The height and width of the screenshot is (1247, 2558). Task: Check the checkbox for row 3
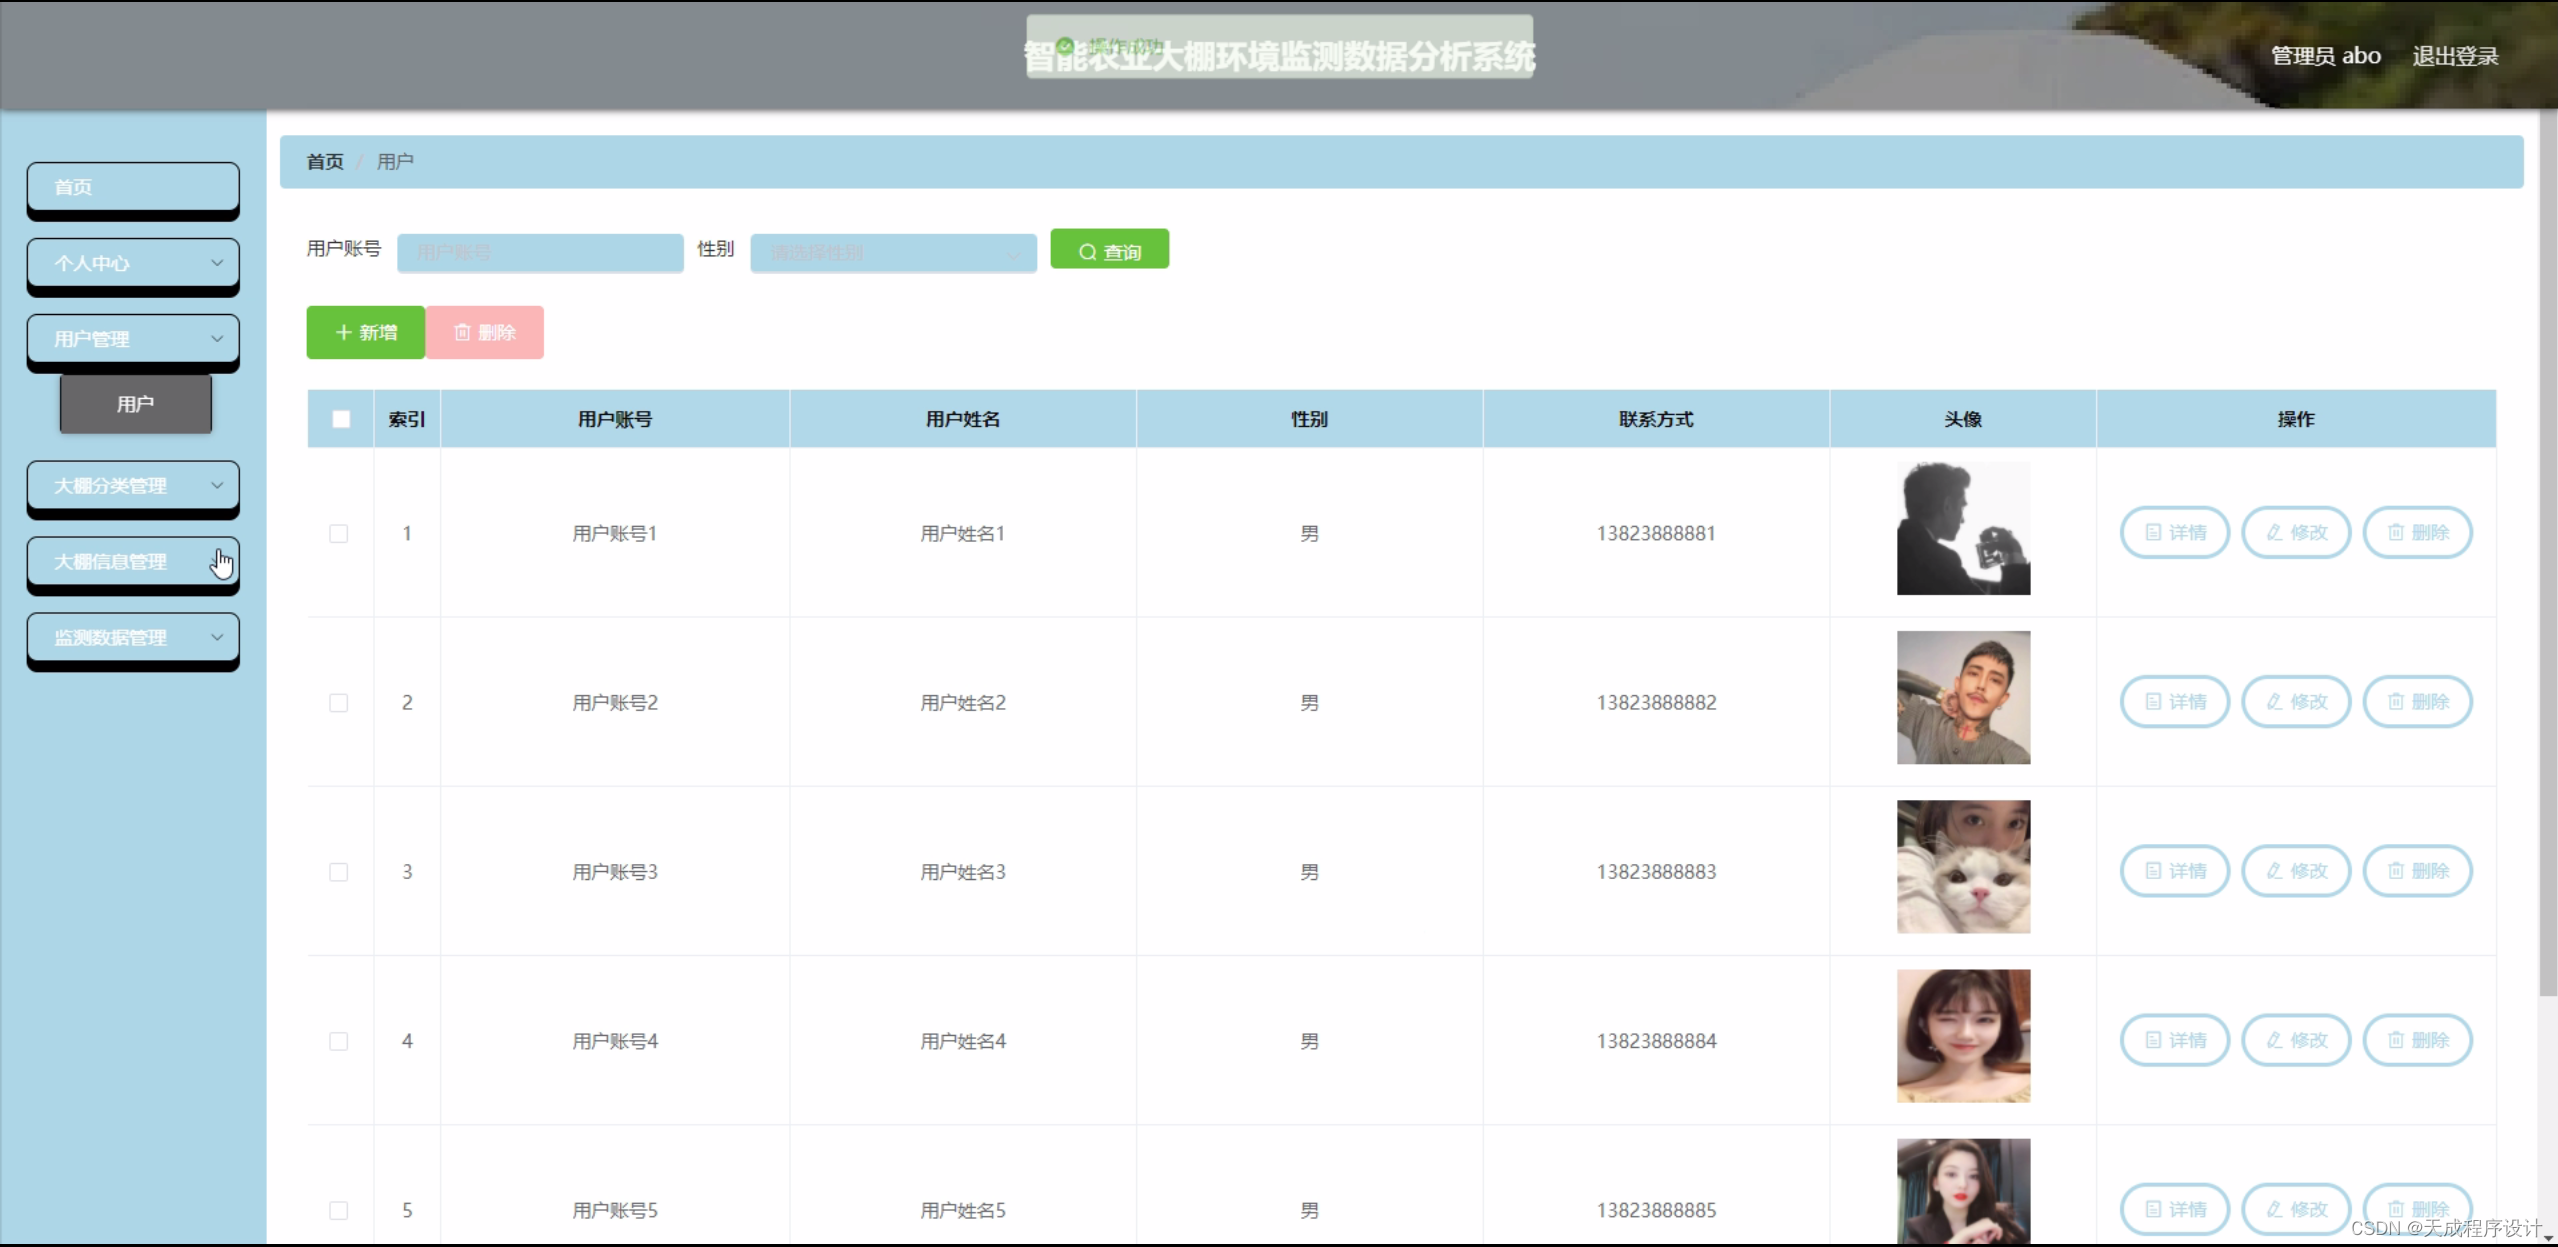pyautogui.click(x=339, y=872)
